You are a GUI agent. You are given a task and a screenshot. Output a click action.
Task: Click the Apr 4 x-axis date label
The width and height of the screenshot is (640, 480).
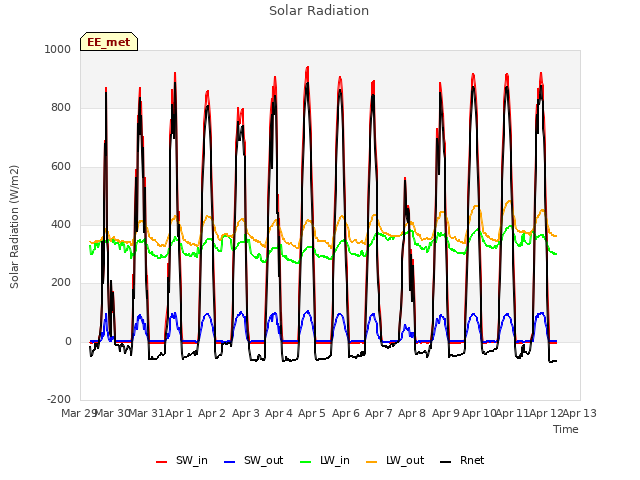(279, 413)
